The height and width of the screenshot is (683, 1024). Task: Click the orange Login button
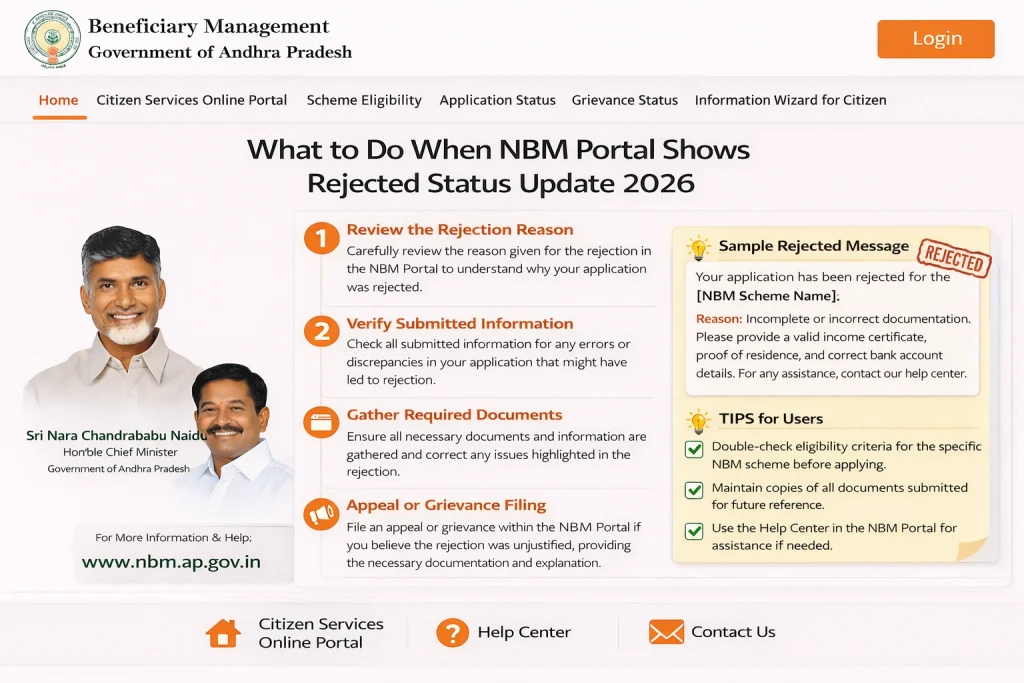[x=936, y=39]
